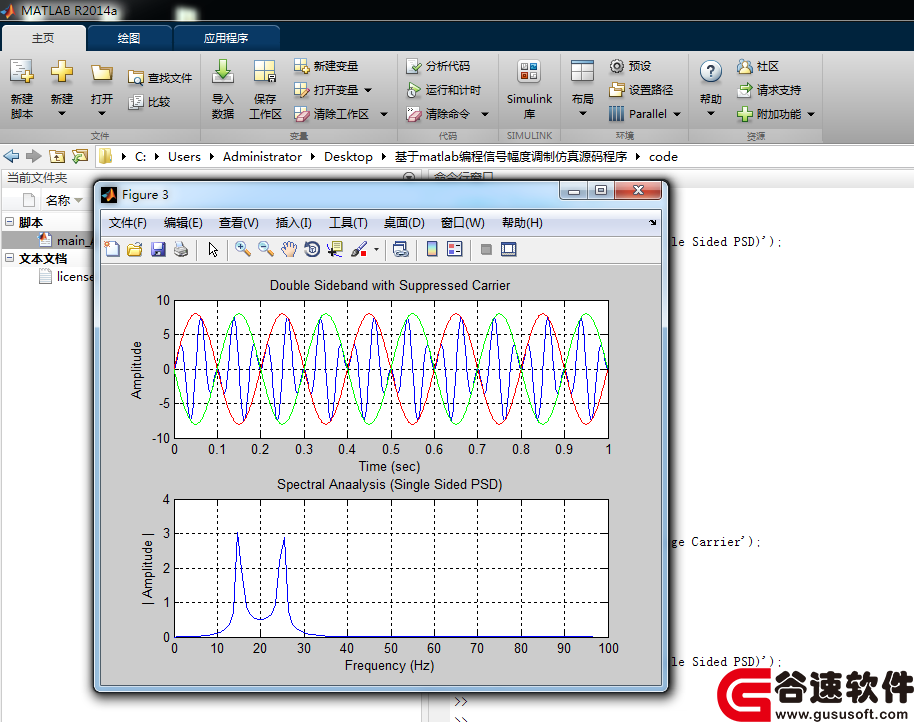Open 文件(F) menu in Figure 3
This screenshot has height=722, width=914.
[128, 223]
